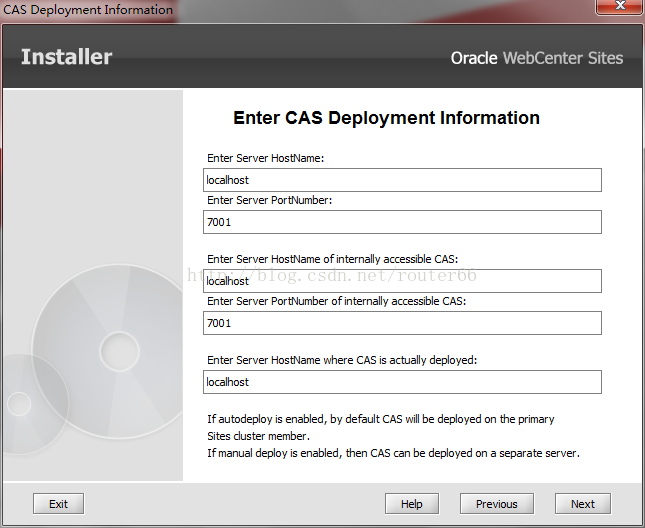Select the 'If autodeploy is enabled' note text
The image size is (645, 528).
point(381,419)
